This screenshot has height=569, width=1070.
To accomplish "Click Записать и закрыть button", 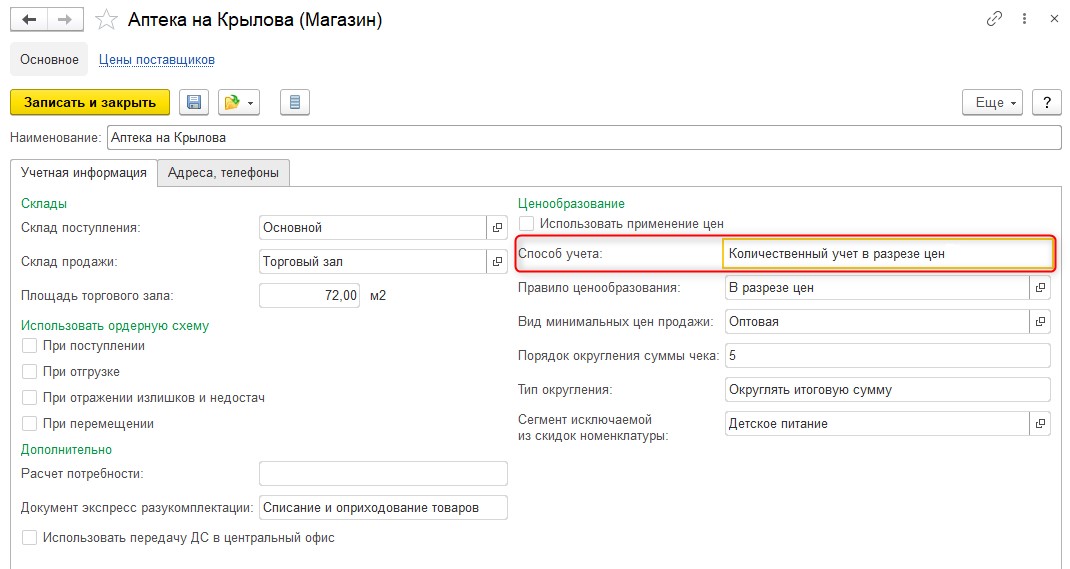I will (90, 102).
